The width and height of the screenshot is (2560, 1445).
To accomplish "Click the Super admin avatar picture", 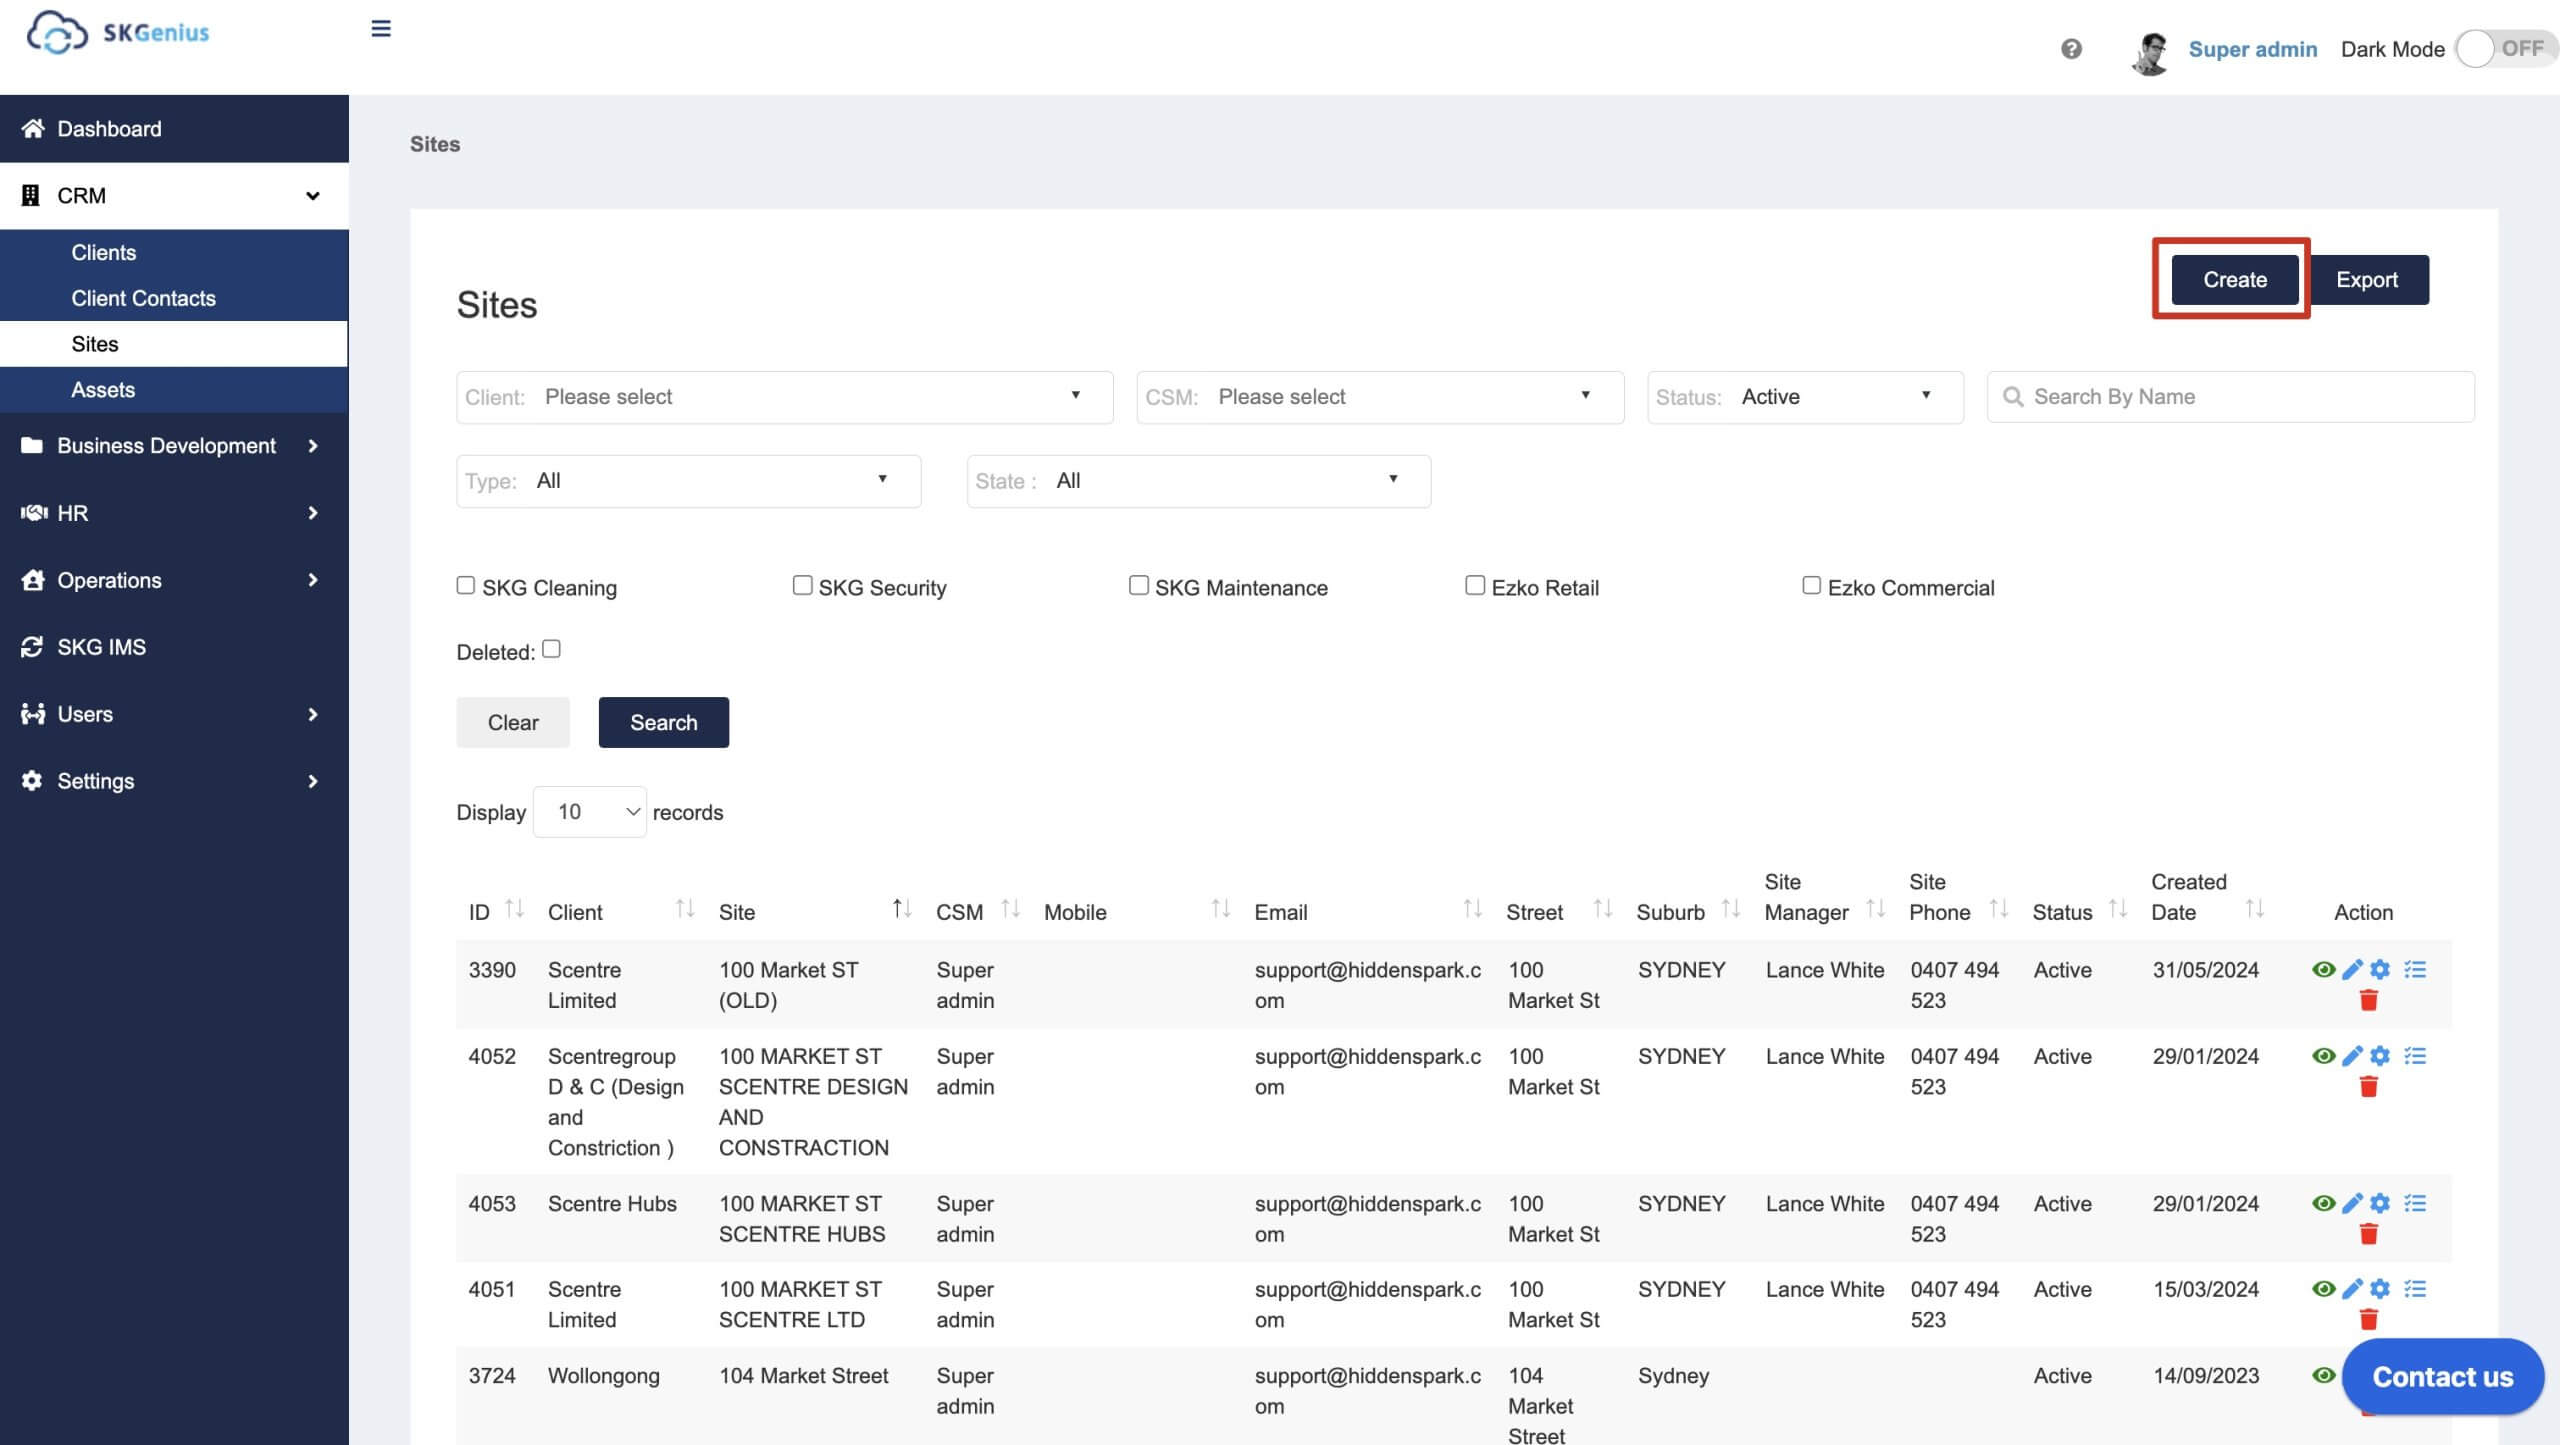I will (2150, 52).
